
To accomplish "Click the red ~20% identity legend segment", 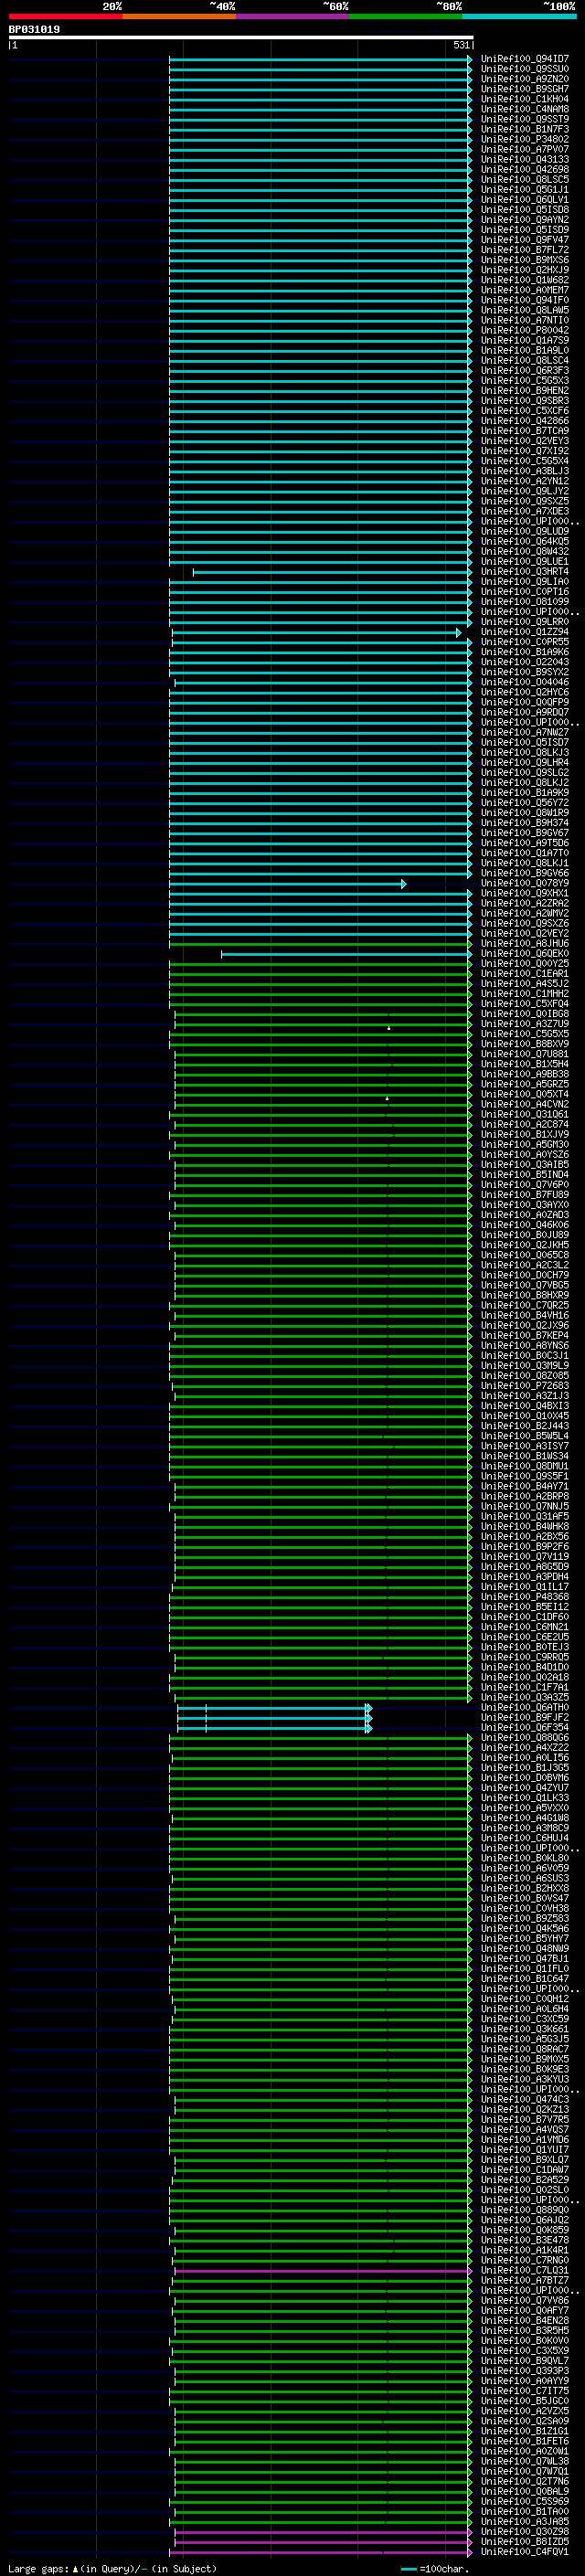I will point(65,16).
